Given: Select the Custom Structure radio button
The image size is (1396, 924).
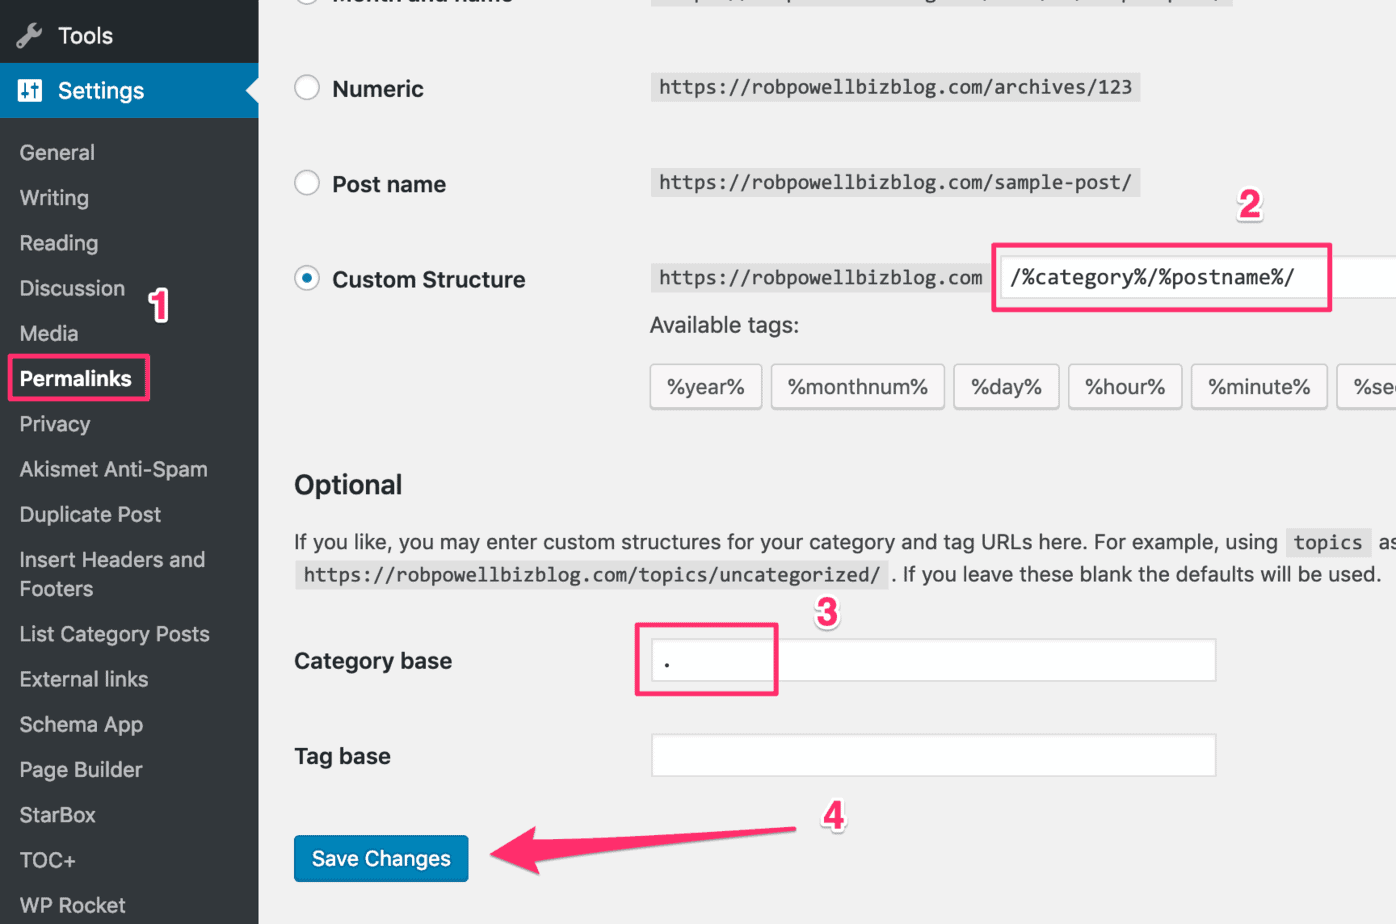Looking at the screenshot, I should [x=307, y=279].
